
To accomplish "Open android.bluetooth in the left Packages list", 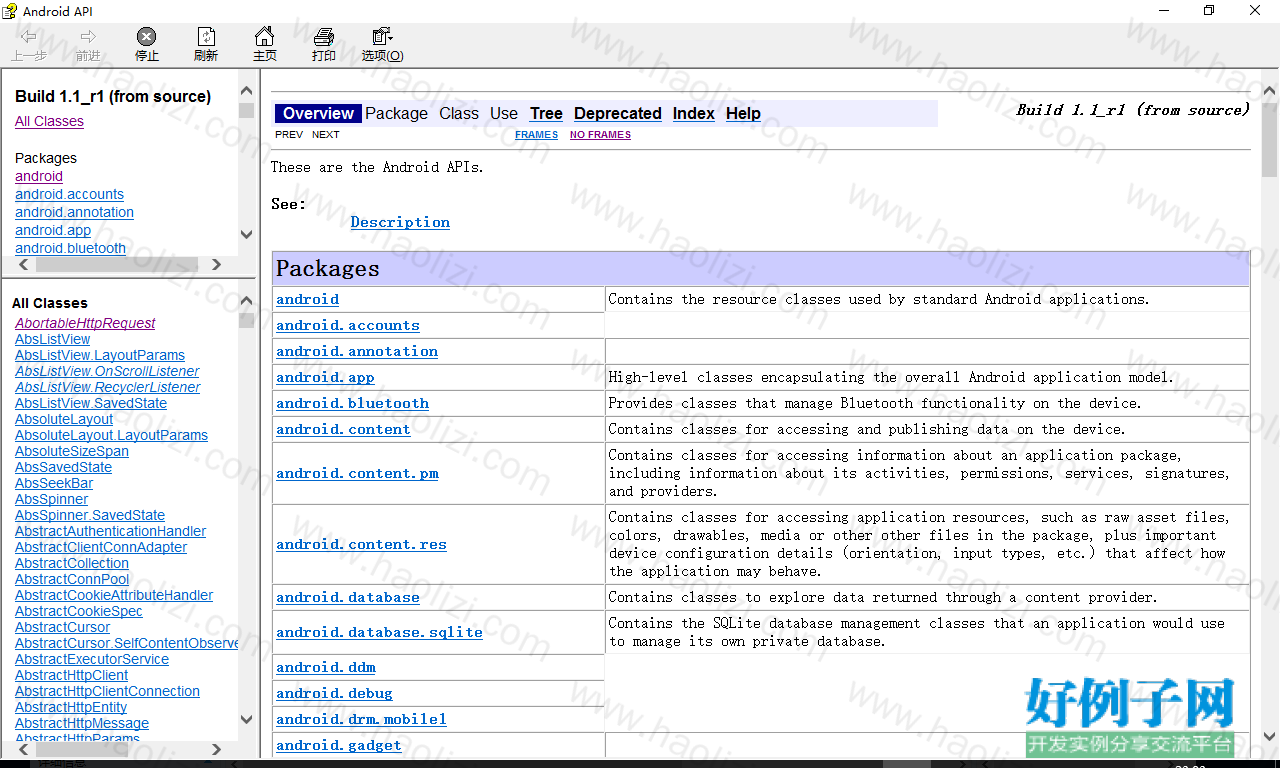I will click(70, 248).
